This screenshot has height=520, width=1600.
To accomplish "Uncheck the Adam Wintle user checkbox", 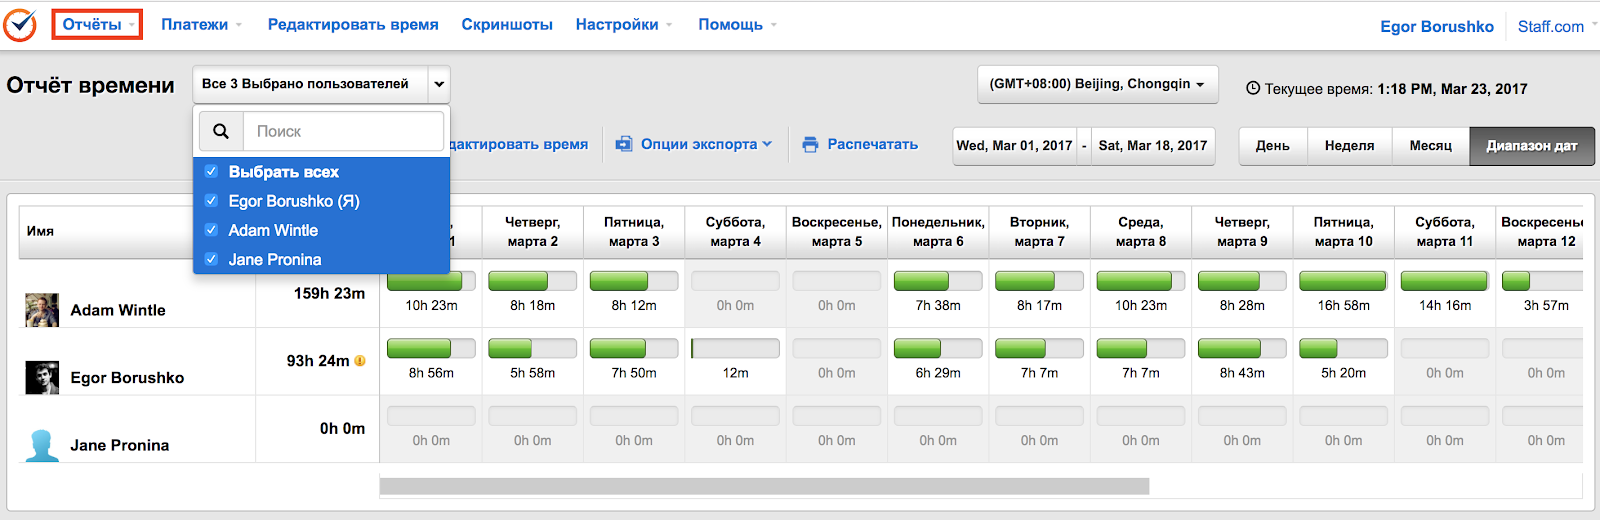I will [211, 230].
